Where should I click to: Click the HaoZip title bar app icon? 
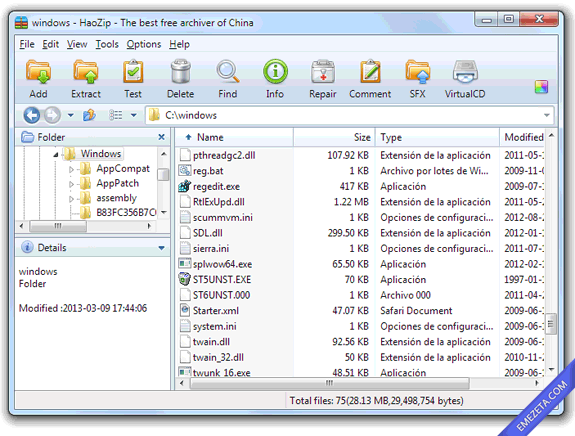point(21,22)
